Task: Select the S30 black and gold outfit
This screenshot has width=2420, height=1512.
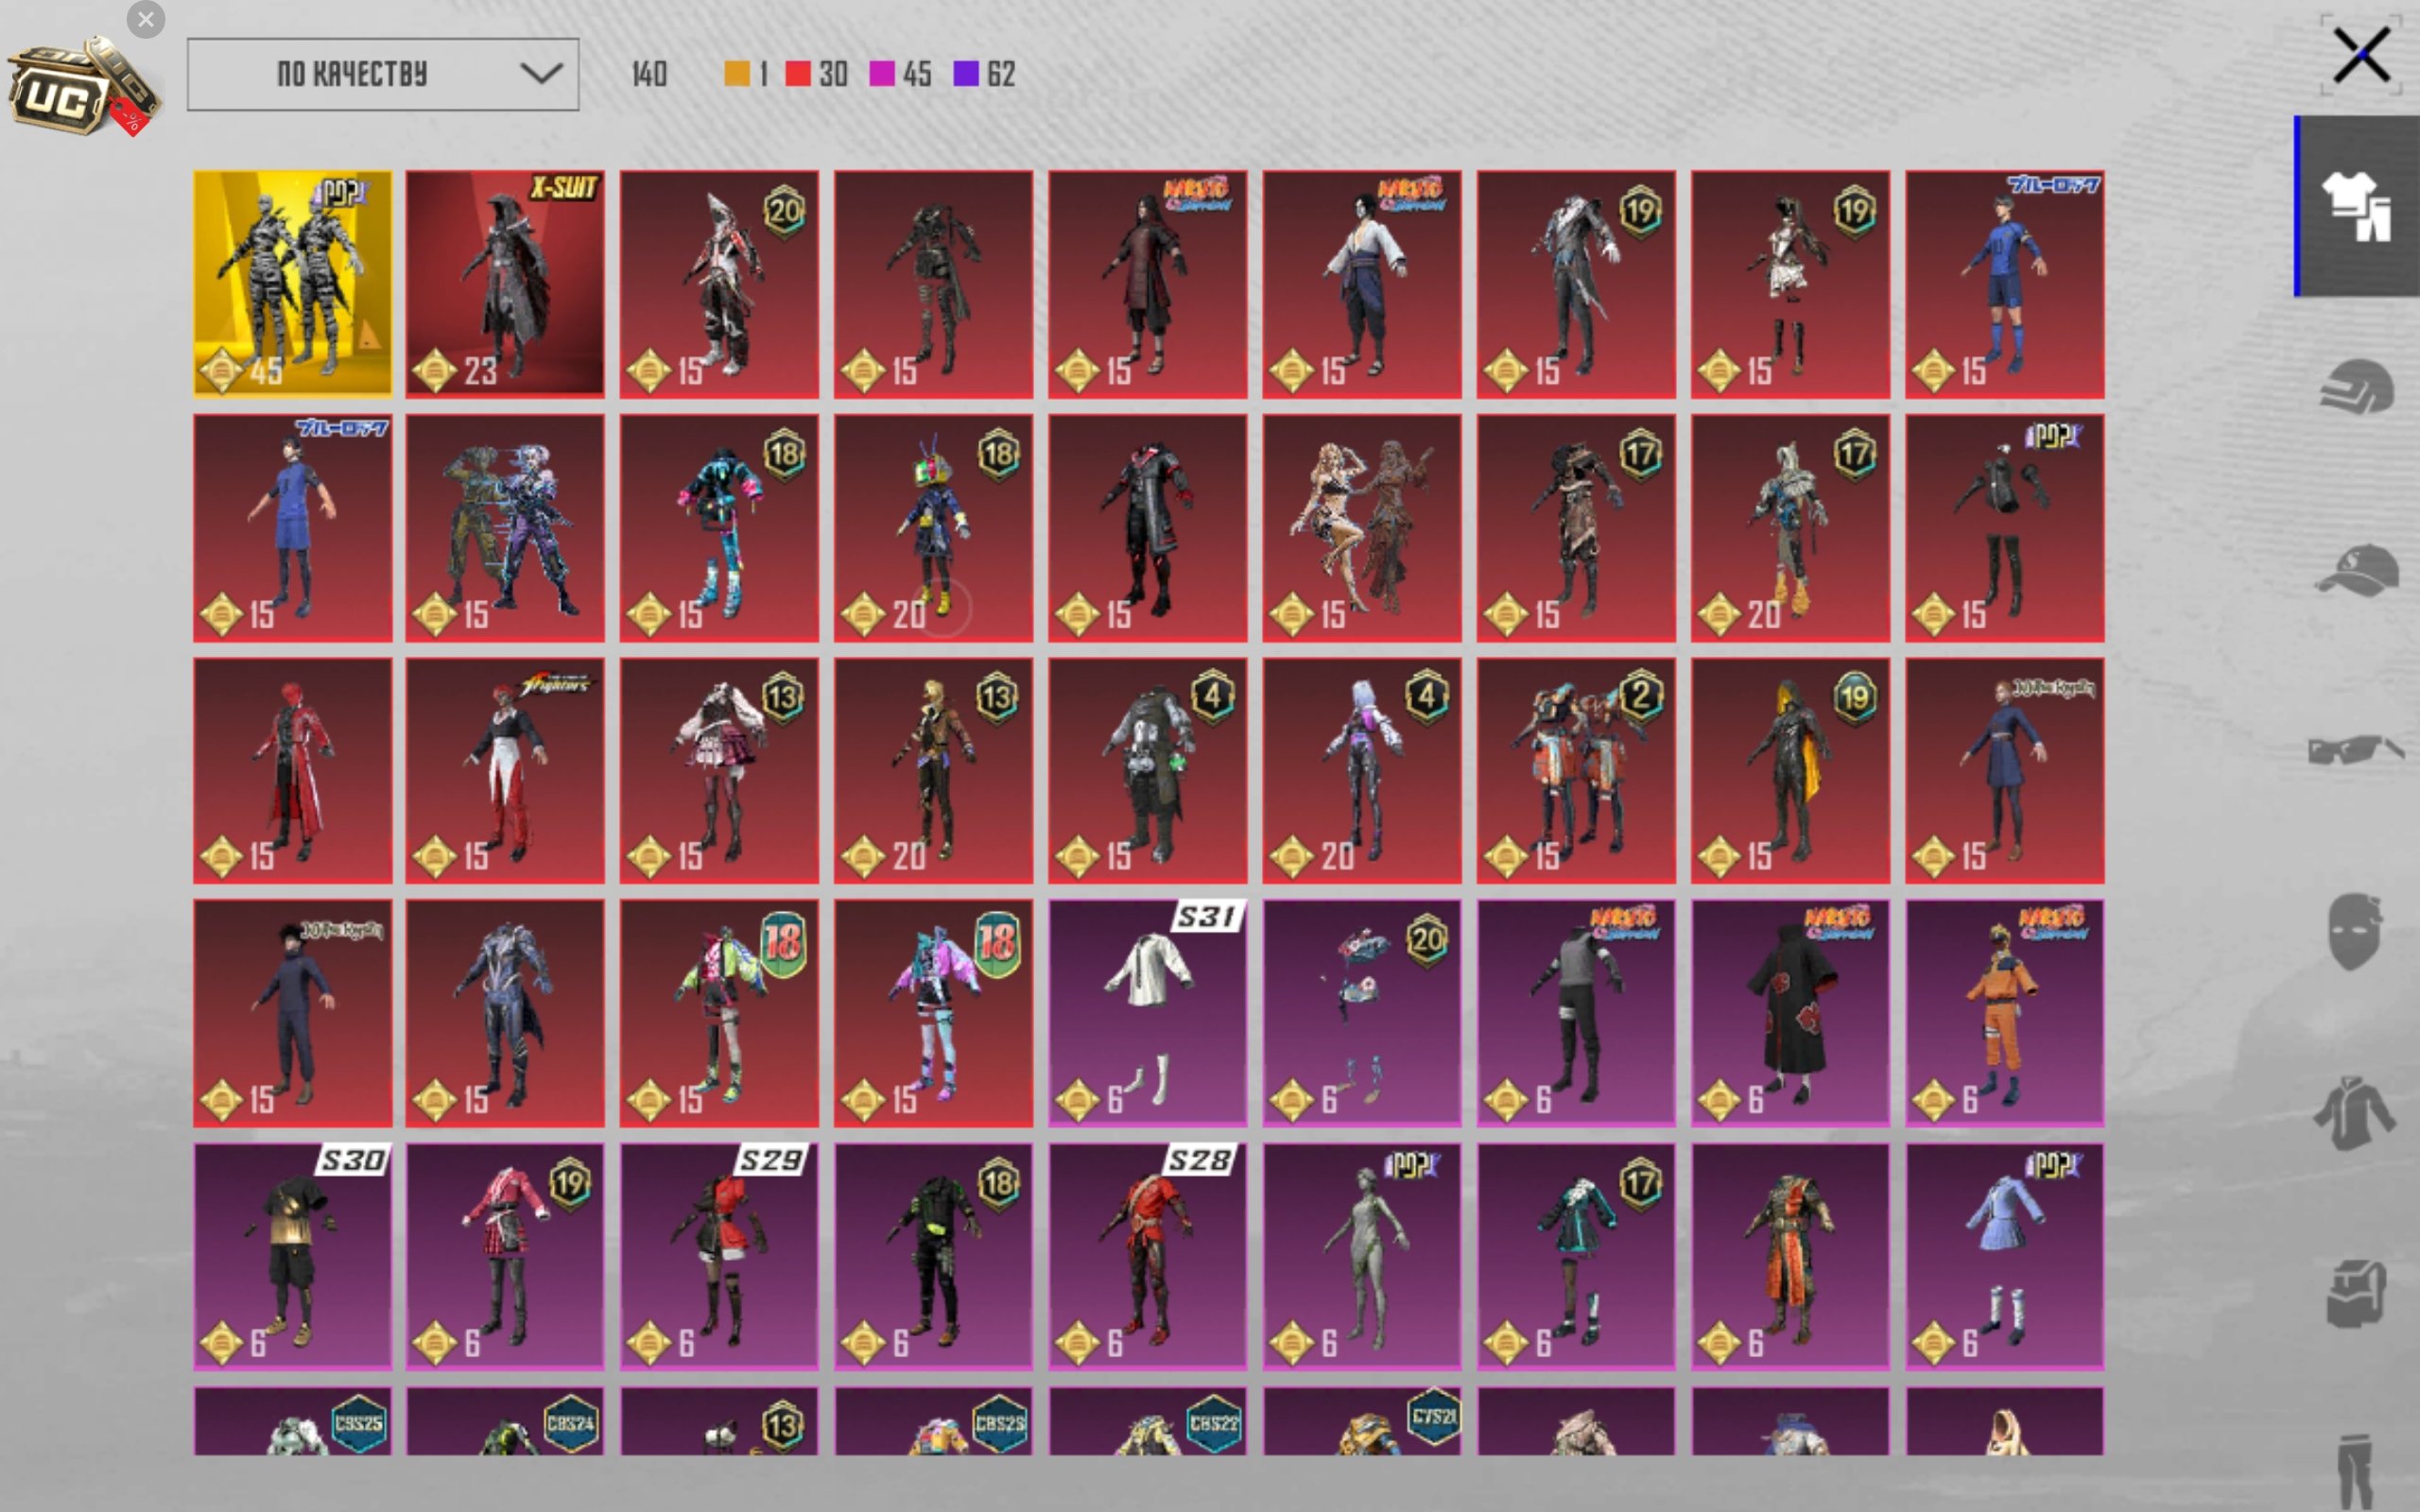Action: [x=293, y=1257]
